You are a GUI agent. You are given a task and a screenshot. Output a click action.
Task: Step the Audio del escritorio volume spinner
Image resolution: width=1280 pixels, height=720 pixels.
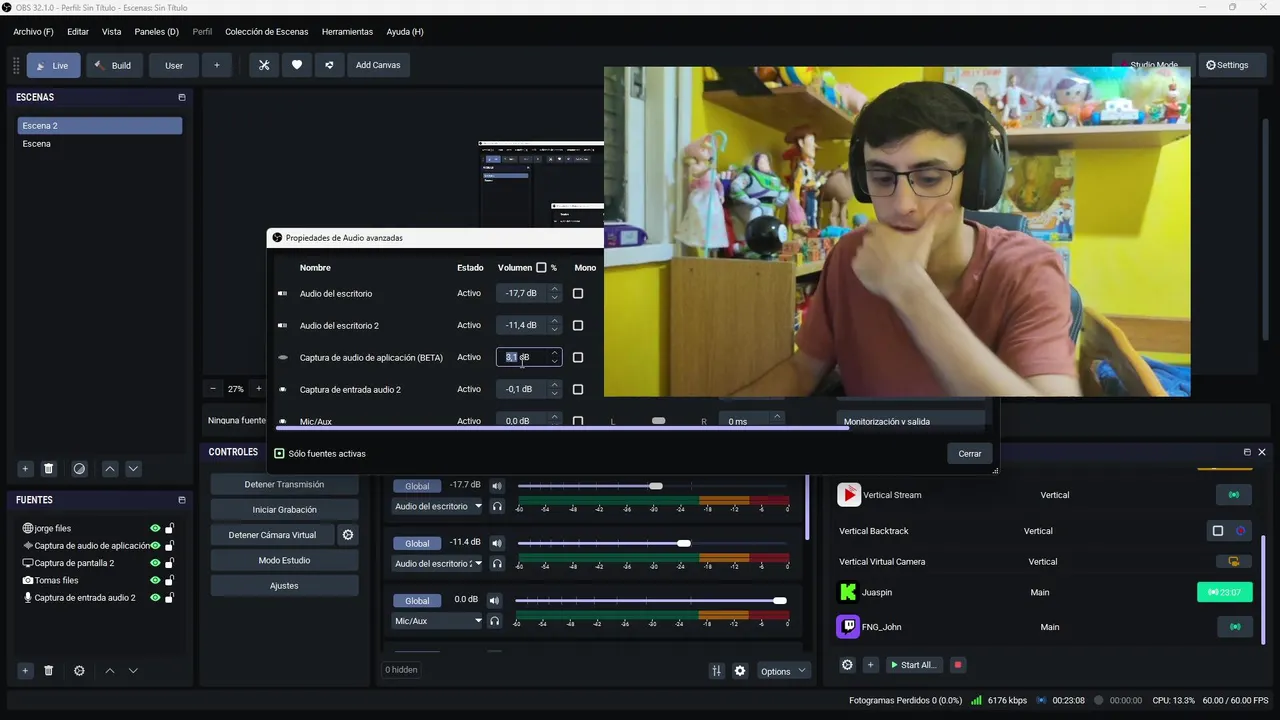pyautogui.click(x=555, y=293)
